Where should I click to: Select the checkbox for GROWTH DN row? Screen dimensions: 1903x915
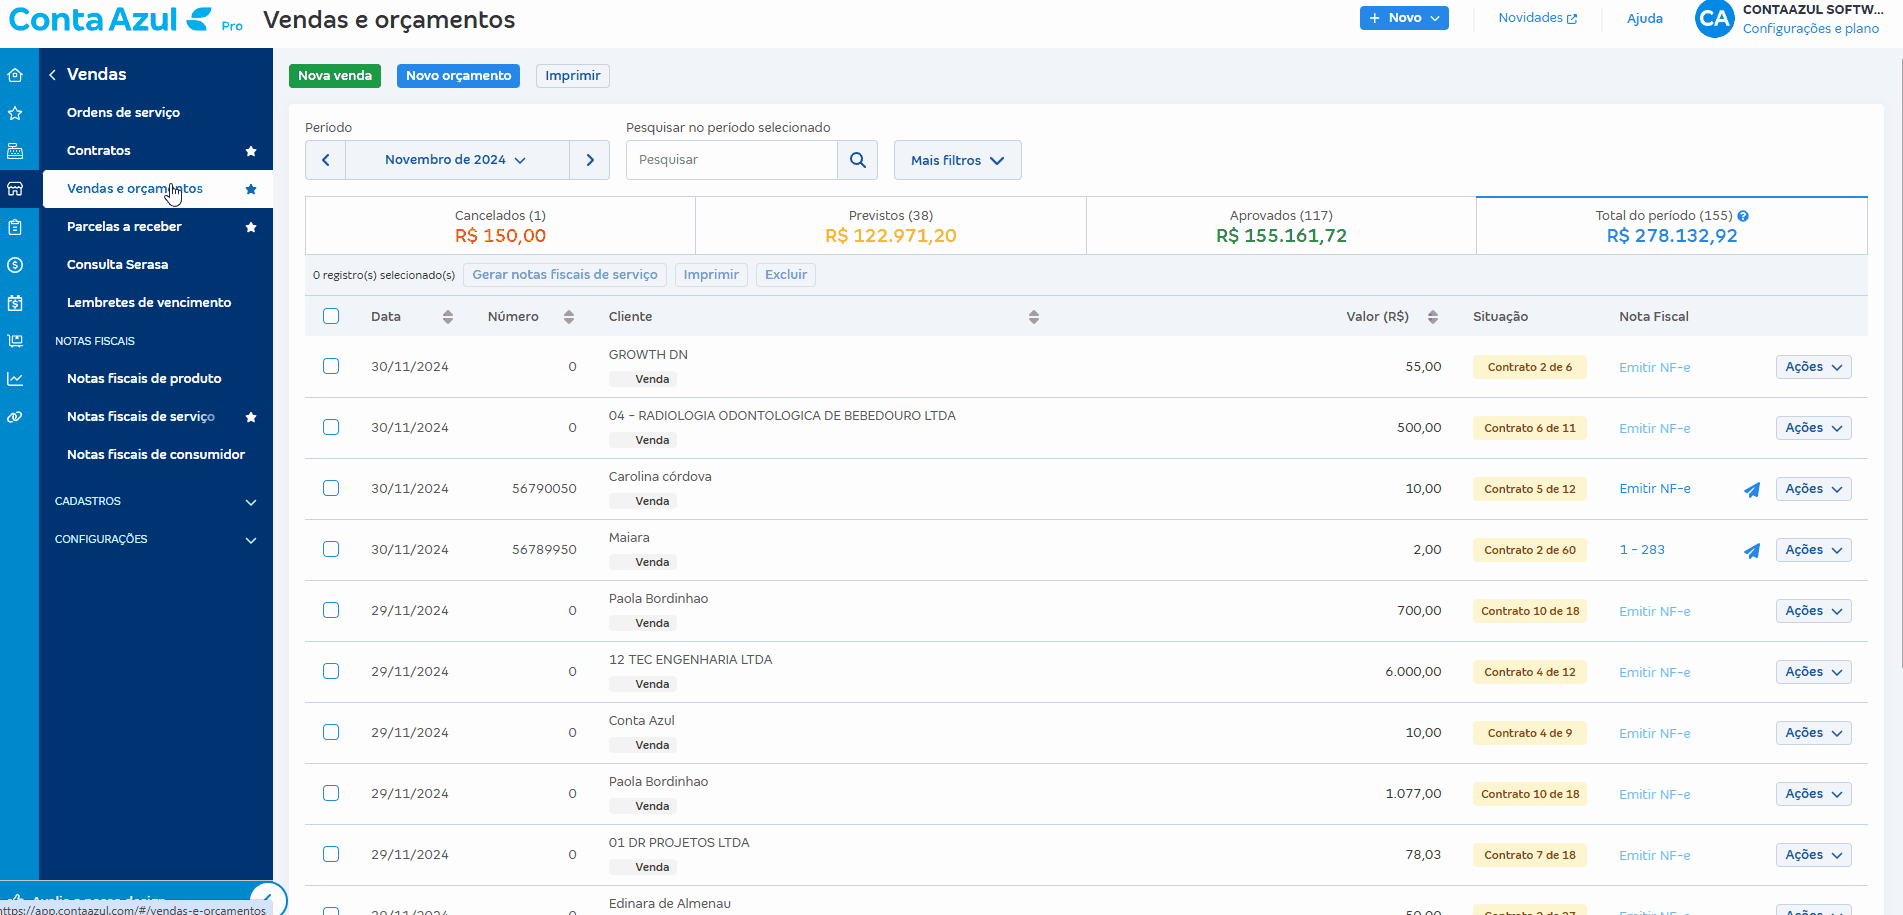pyautogui.click(x=331, y=367)
